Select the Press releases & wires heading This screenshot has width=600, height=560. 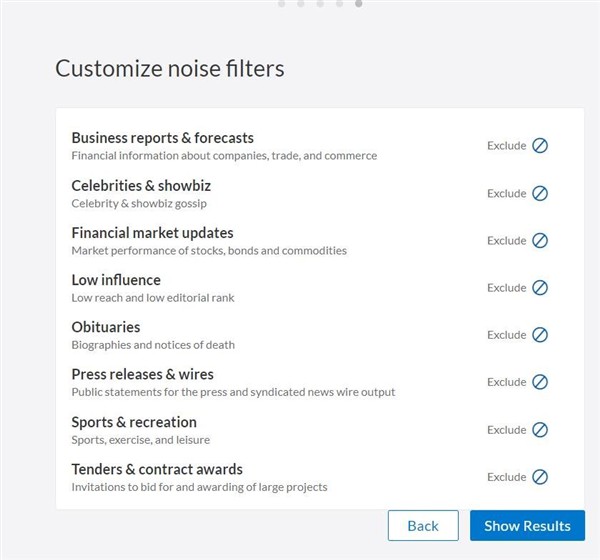coord(142,374)
